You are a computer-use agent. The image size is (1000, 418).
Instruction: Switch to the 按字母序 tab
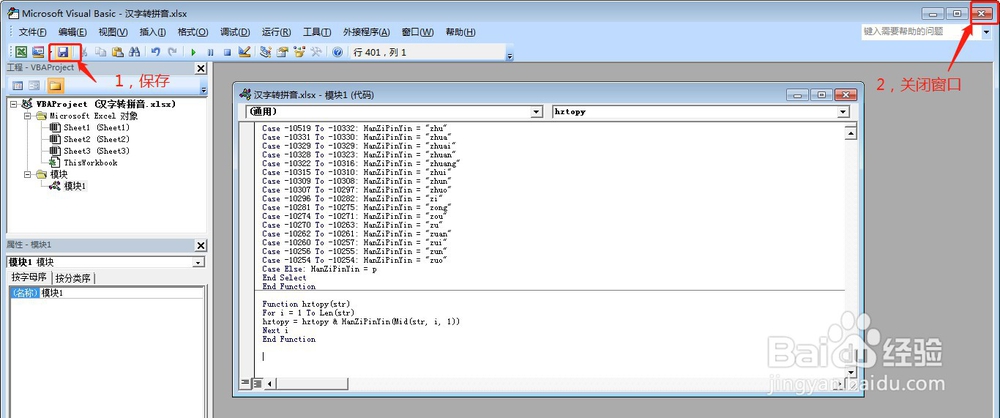click(28, 278)
